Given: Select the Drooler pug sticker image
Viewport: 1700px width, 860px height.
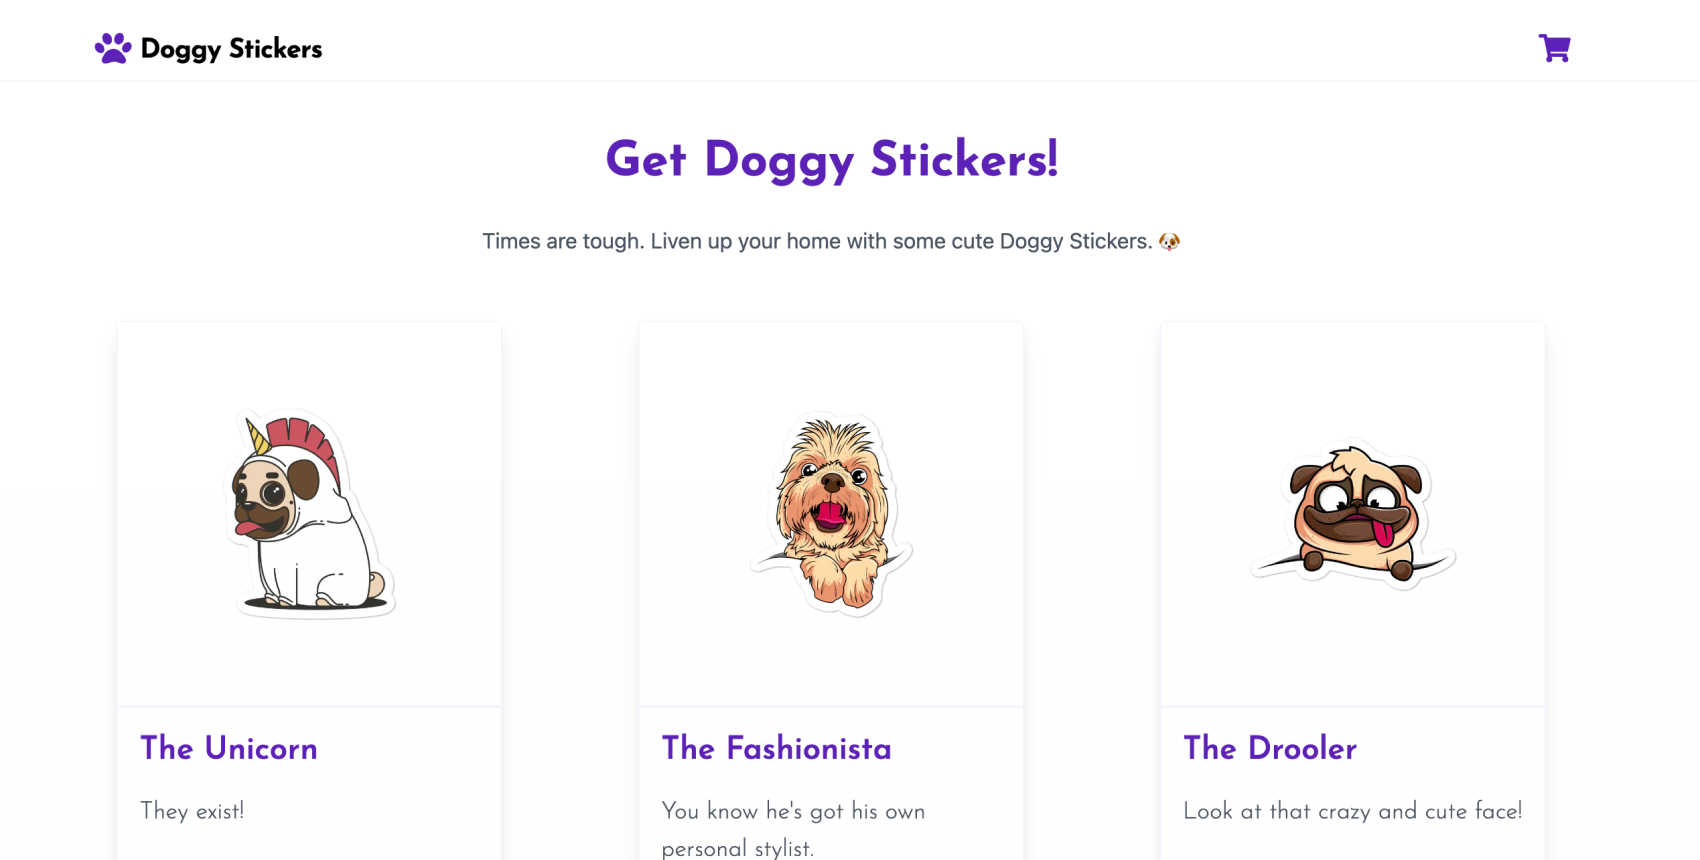Looking at the screenshot, I should (x=1353, y=514).
